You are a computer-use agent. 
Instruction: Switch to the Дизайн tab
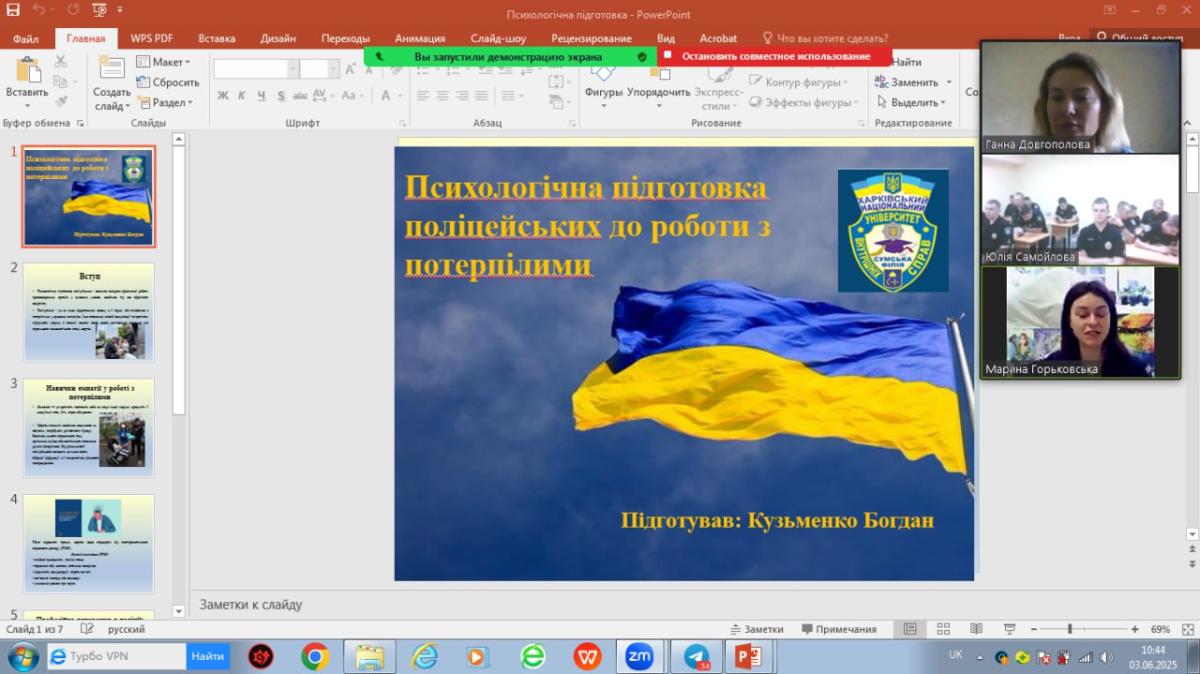(x=277, y=38)
